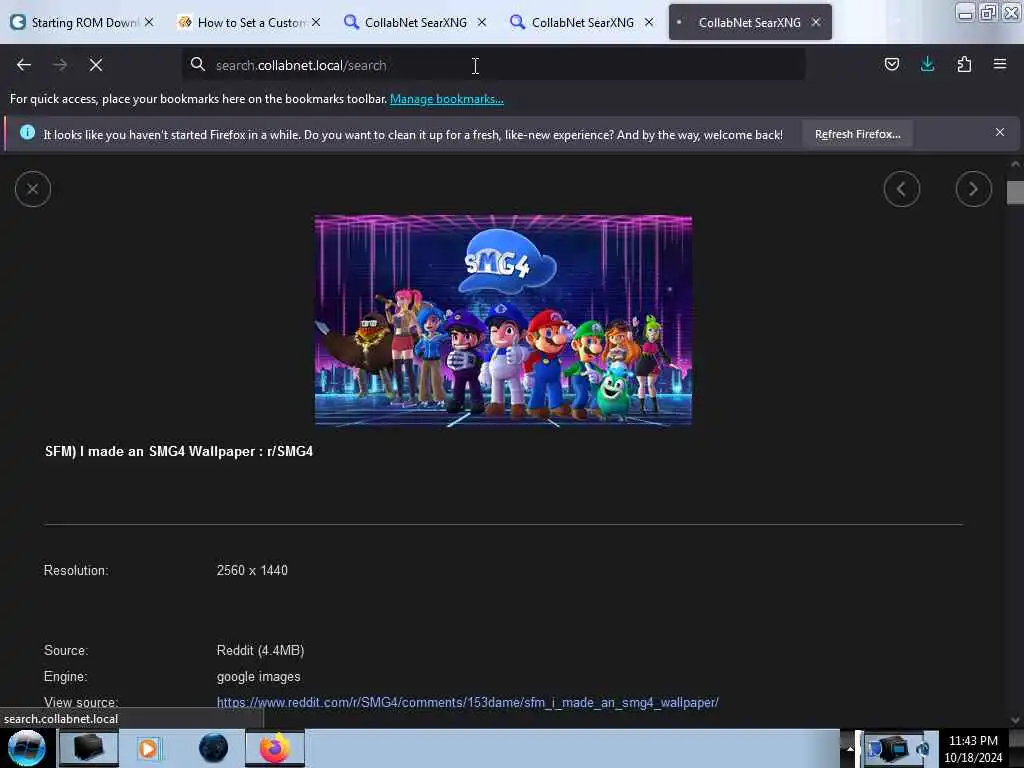The image size is (1024, 768).
Task: Close the Starting ROM Download tab
Action: (149, 22)
